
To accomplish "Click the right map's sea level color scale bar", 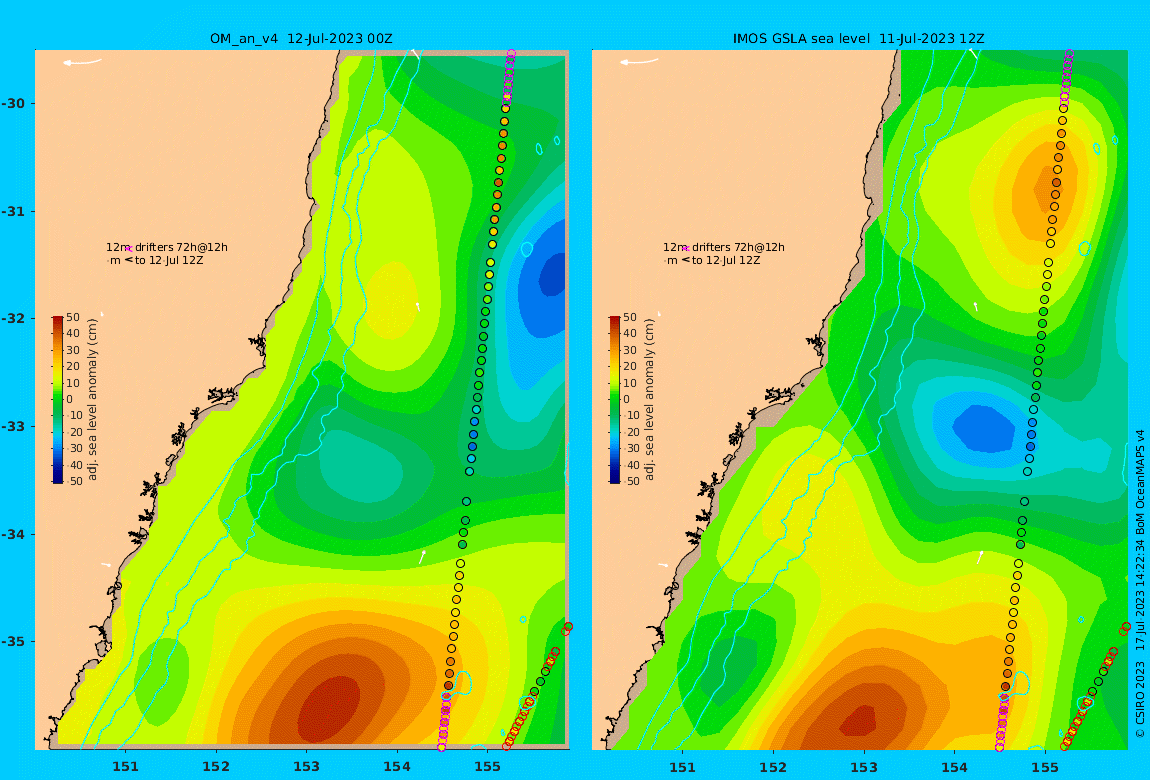I will tap(615, 400).
